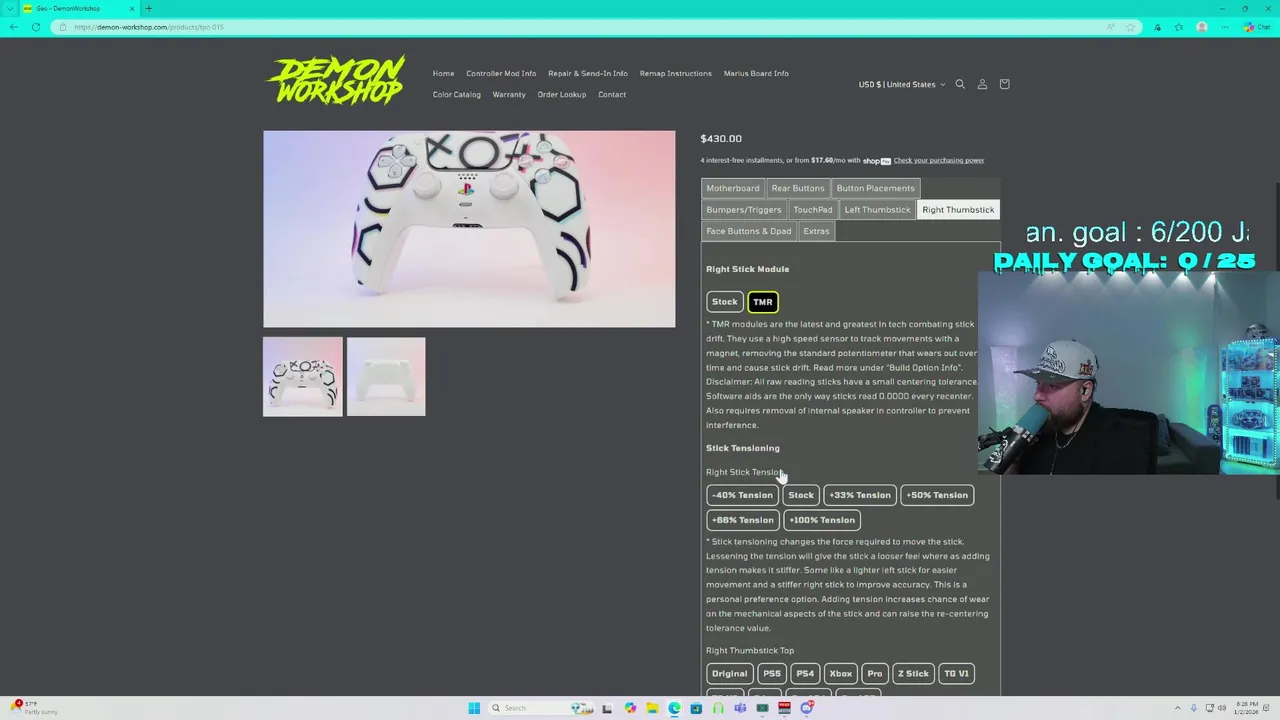1280x720 pixels.
Task: Choose +33% Tension option
Action: [860, 495]
